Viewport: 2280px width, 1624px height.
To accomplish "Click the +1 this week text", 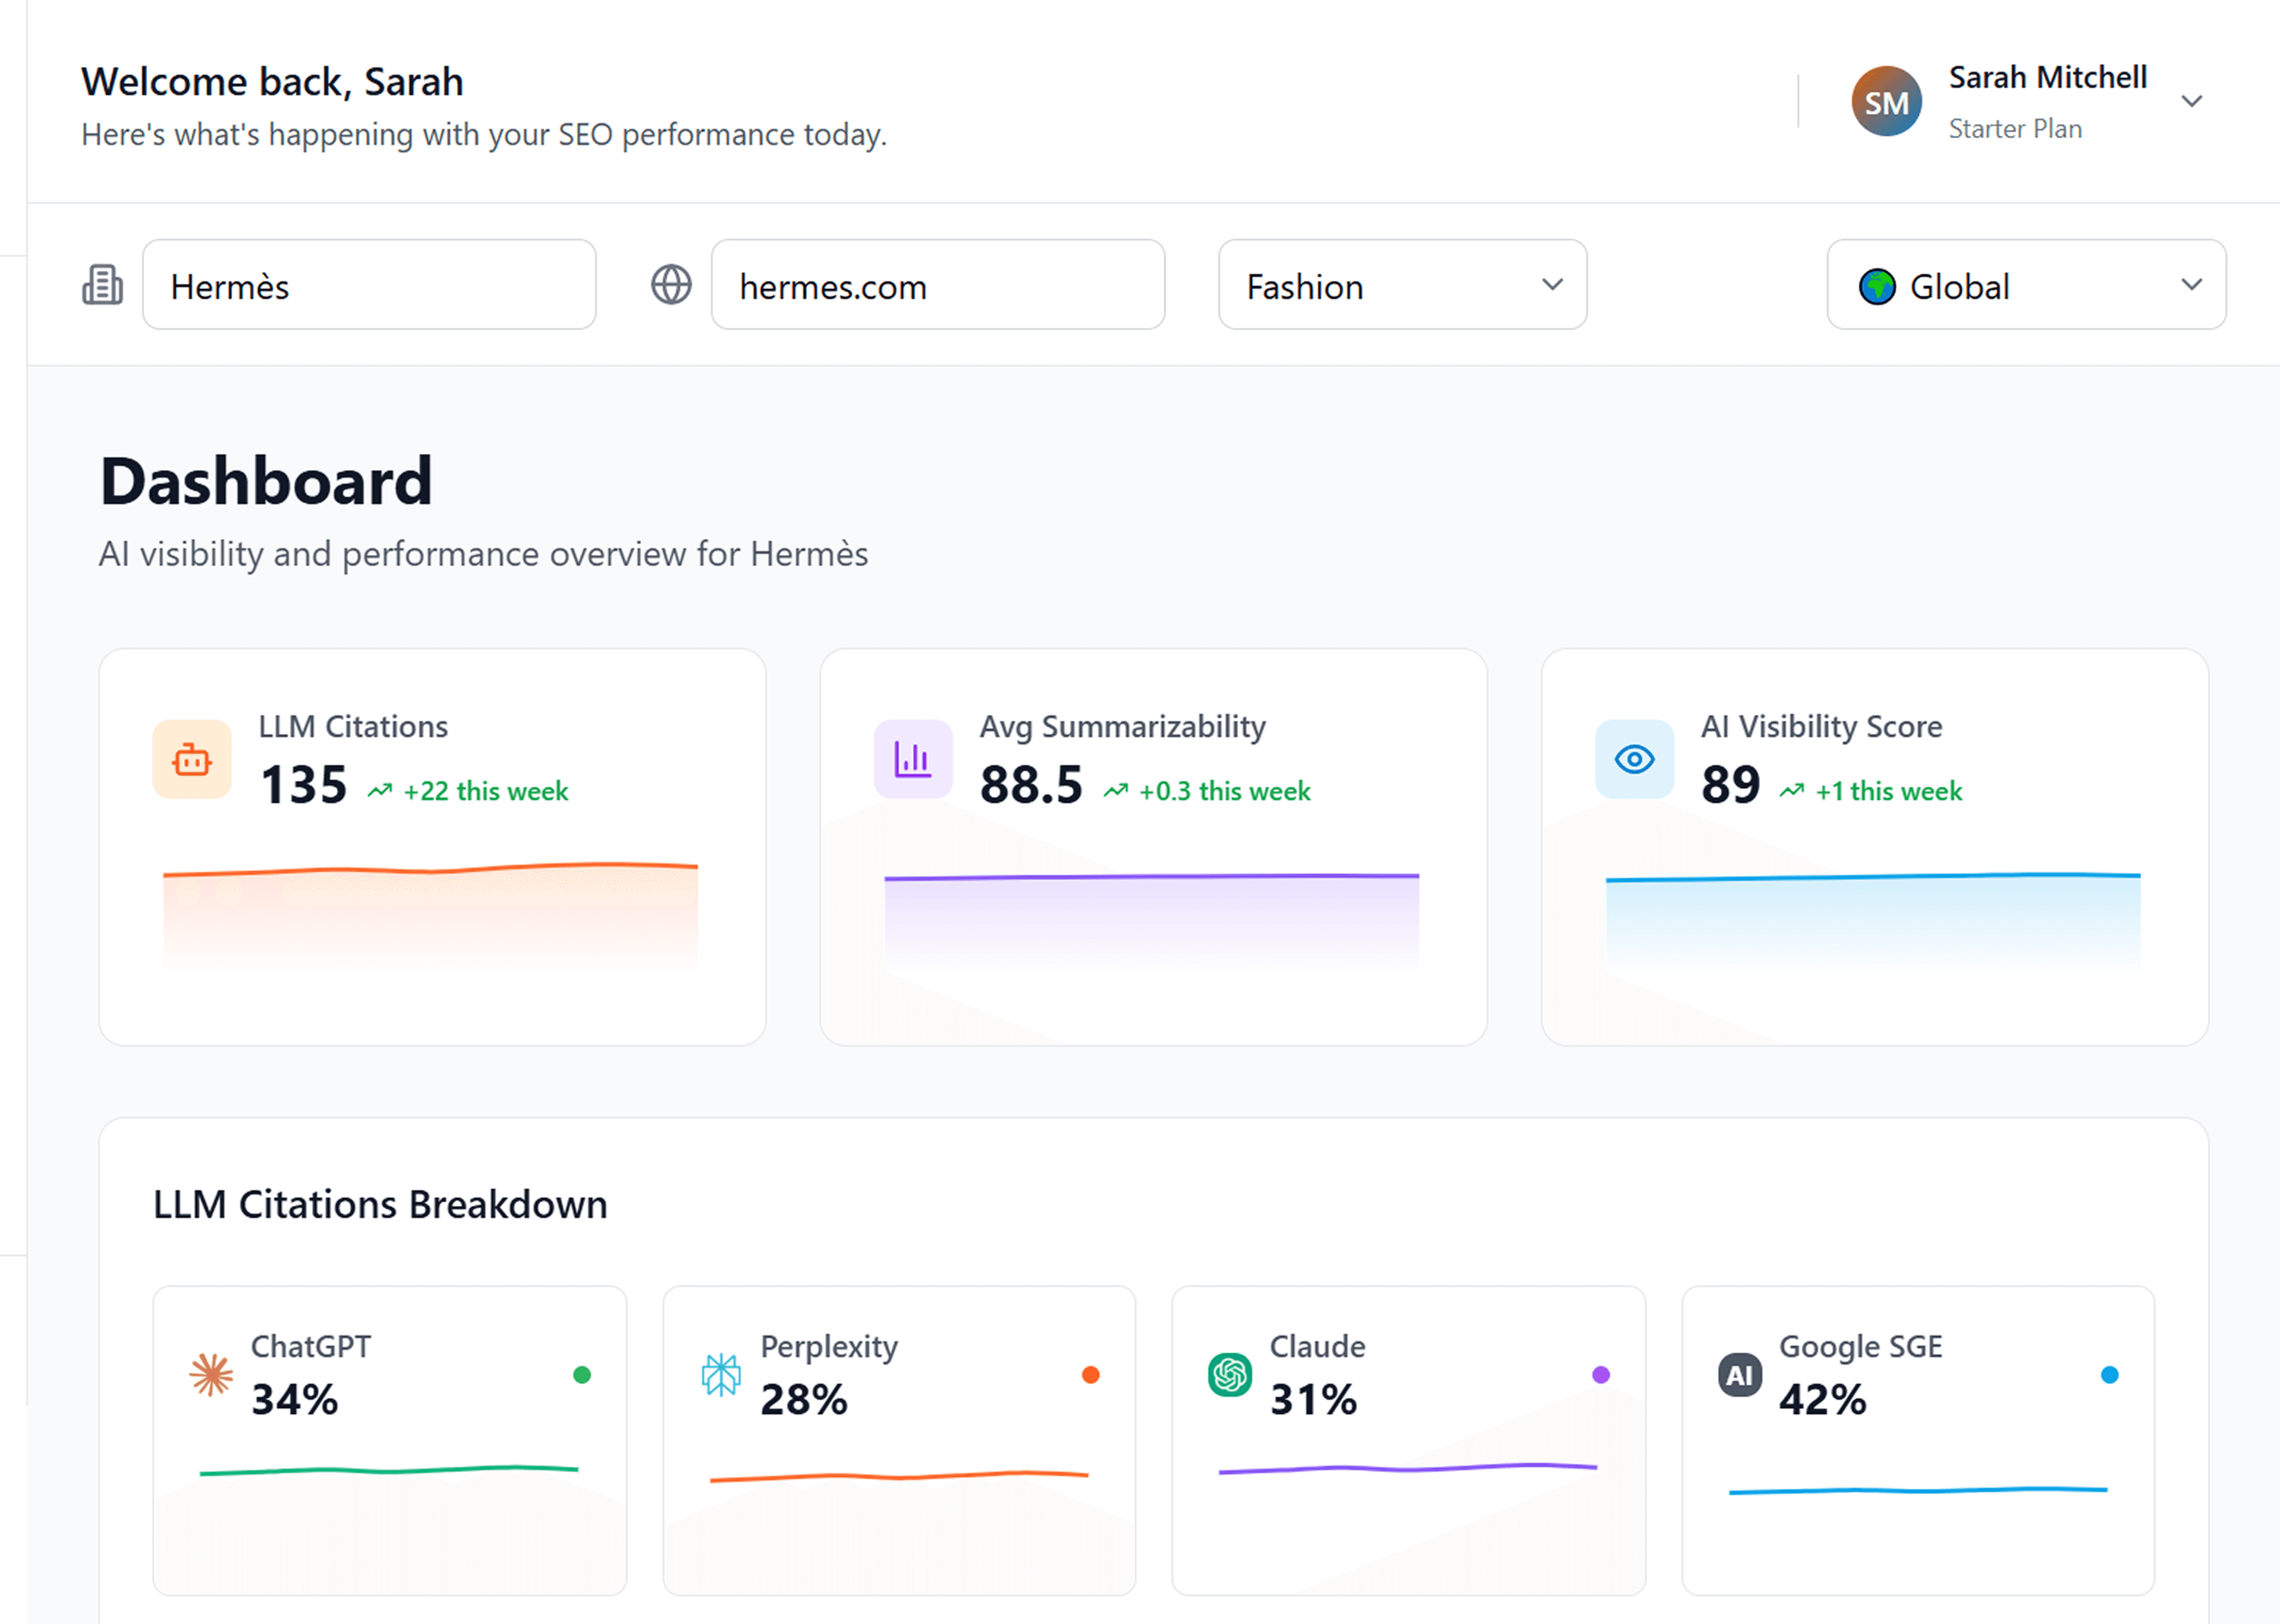I will (1889, 791).
